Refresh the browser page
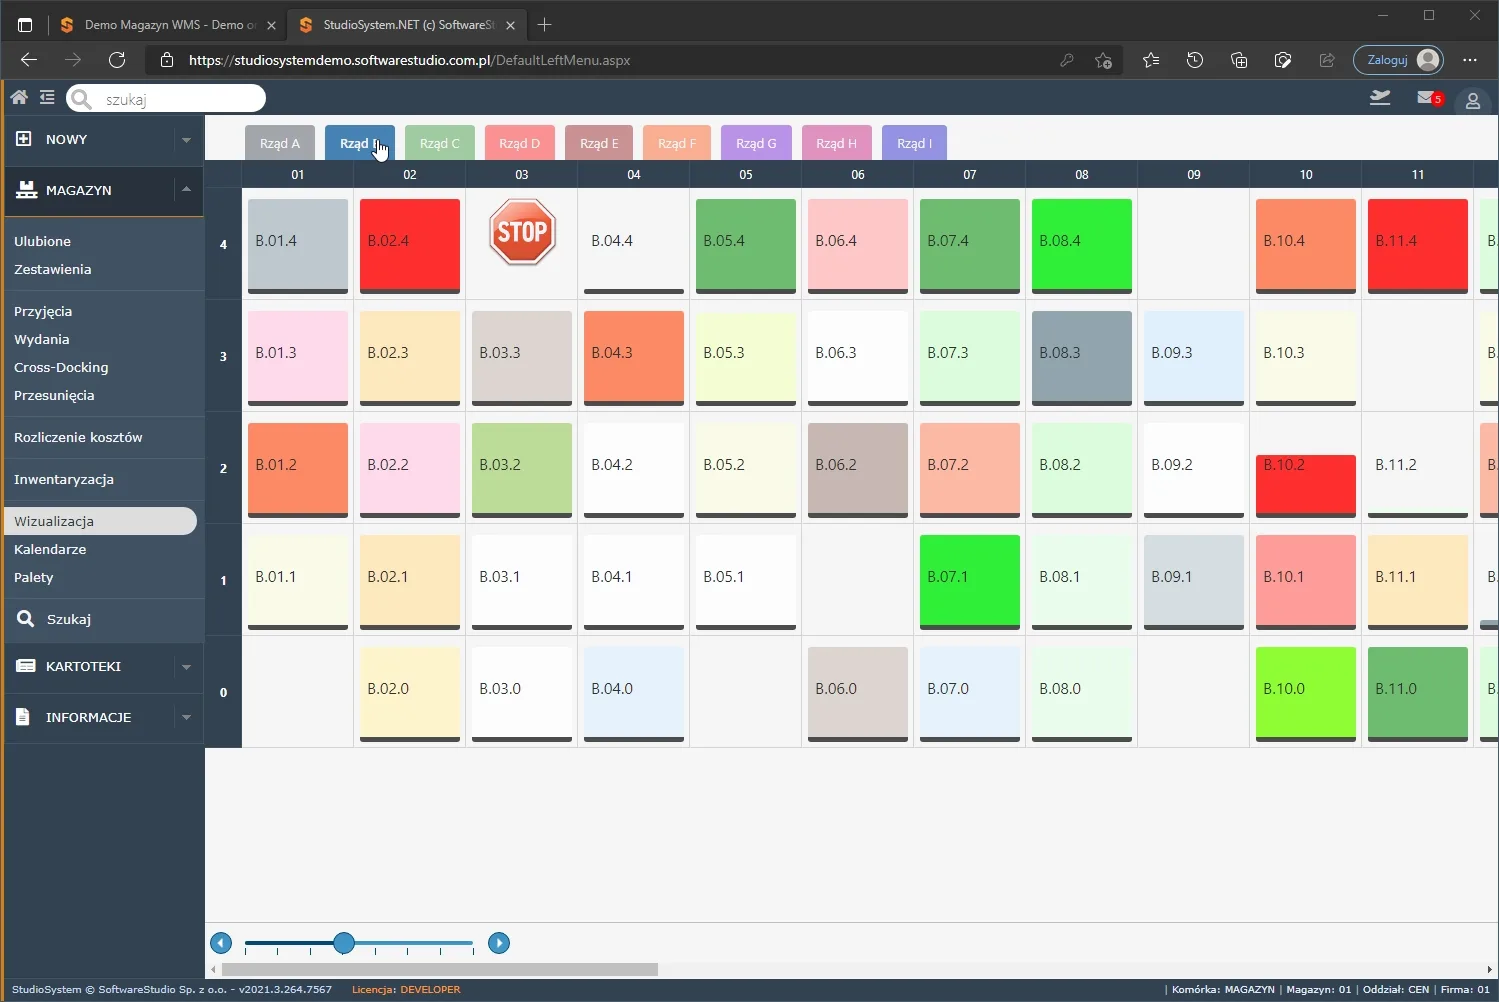Screen dimensions: 1499x1002 point(117,60)
